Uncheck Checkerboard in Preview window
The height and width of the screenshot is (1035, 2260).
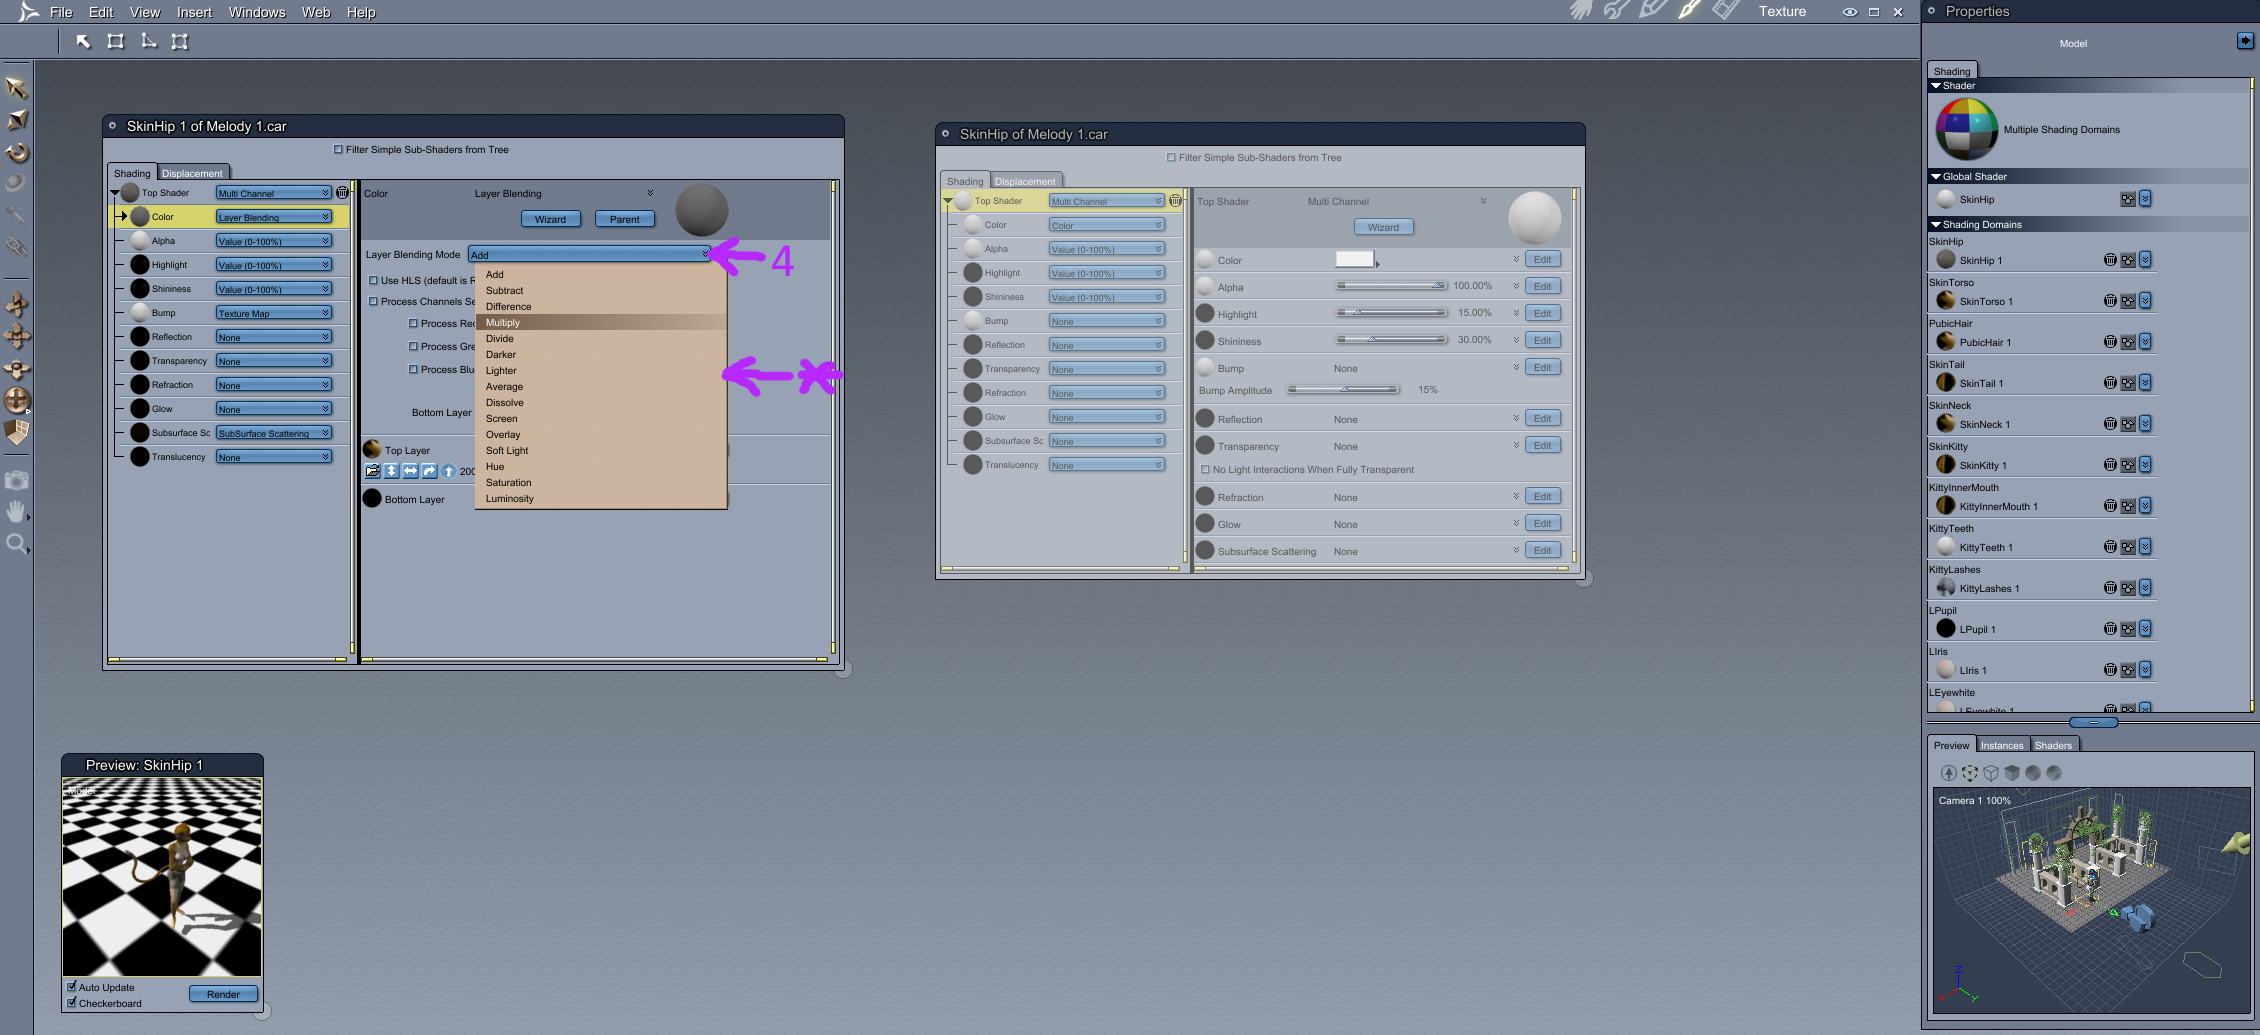click(x=72, y=1003)
